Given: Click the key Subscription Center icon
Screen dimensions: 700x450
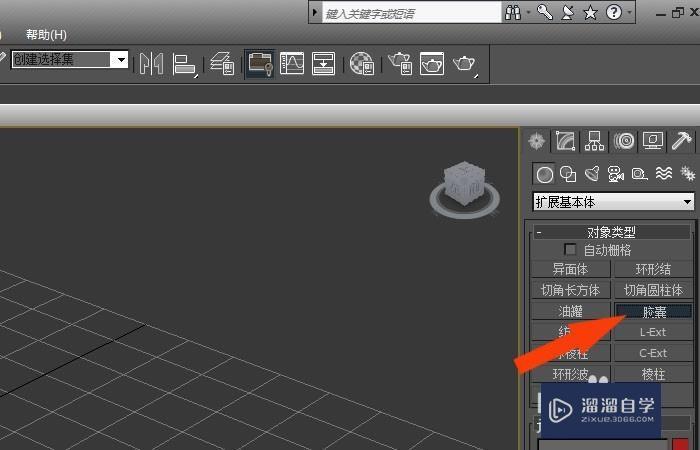Looking at the screenshot, I should click(x=545, y=12).
